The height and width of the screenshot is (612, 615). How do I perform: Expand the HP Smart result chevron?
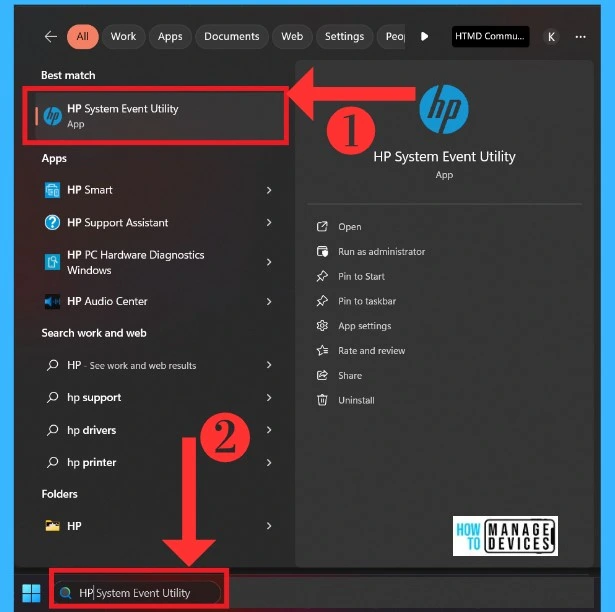[269, 190]
